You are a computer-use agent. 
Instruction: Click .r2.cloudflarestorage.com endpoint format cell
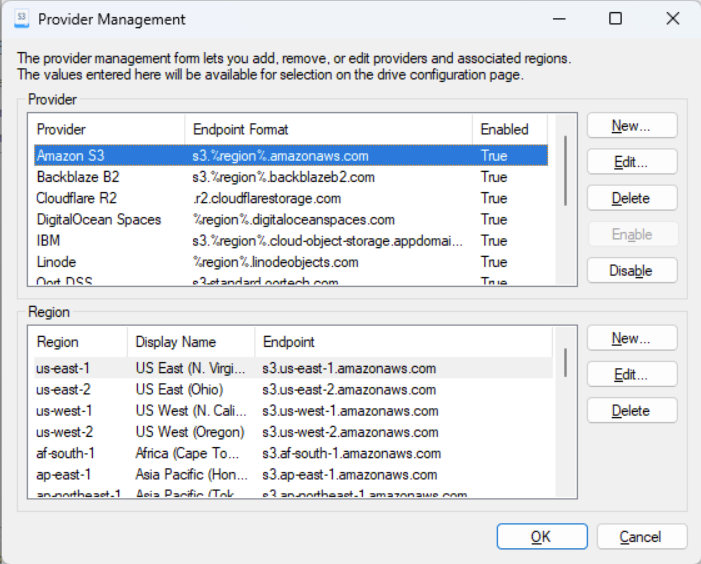tap(267, 198)
